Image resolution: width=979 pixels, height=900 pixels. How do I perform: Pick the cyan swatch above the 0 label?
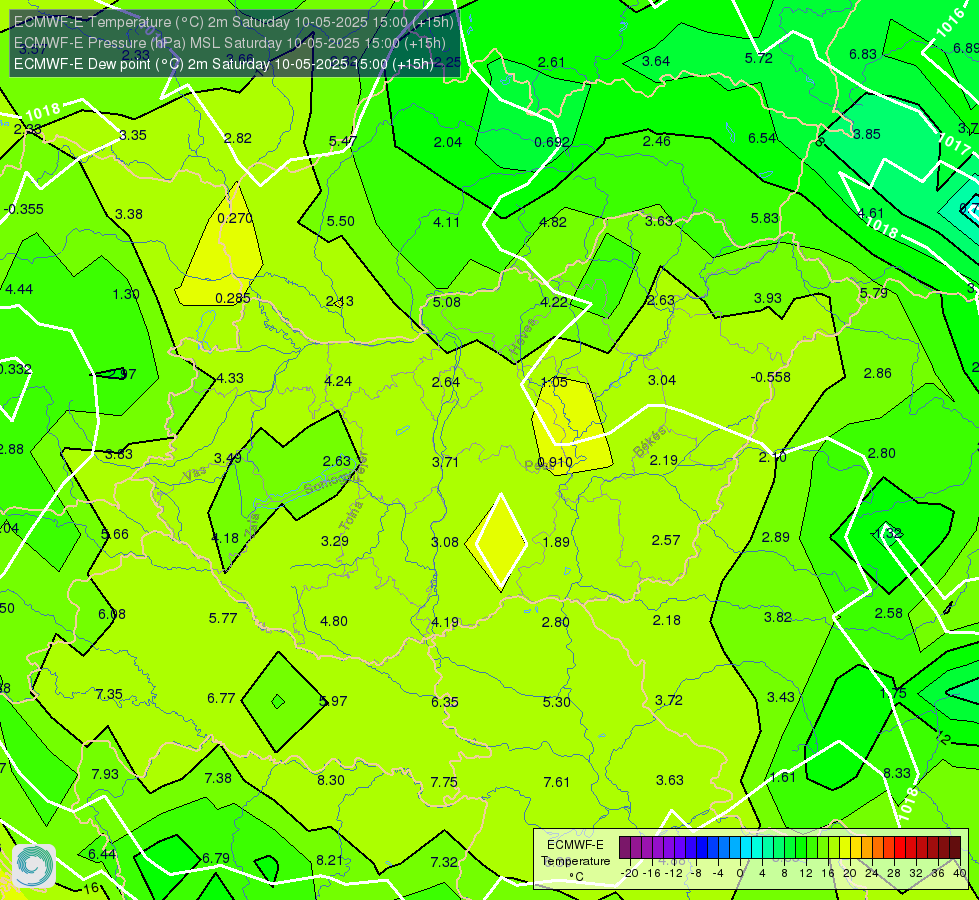pyautogui.click(x=745, y=848)
